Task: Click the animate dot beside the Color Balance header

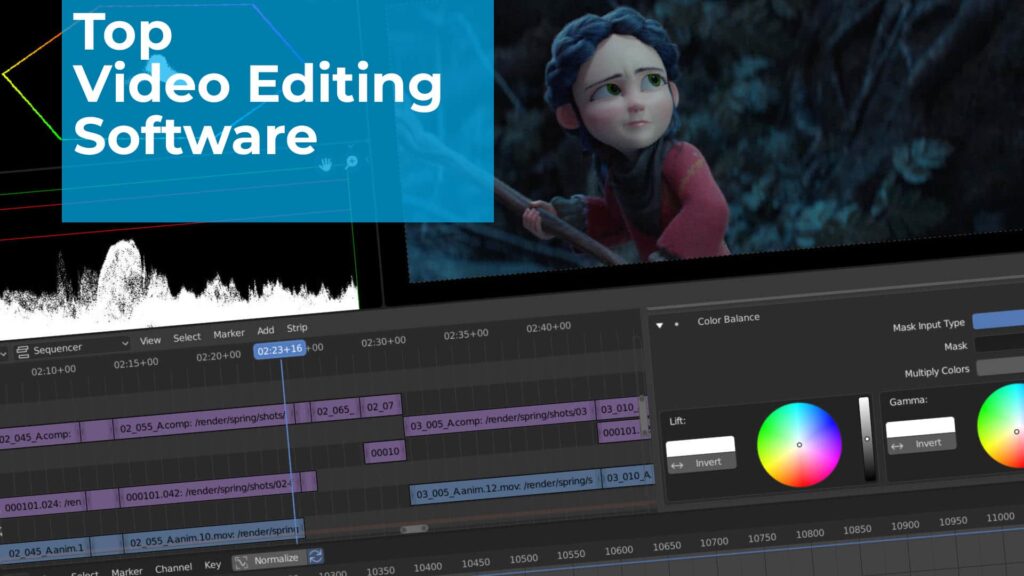Action: point(676,324)
